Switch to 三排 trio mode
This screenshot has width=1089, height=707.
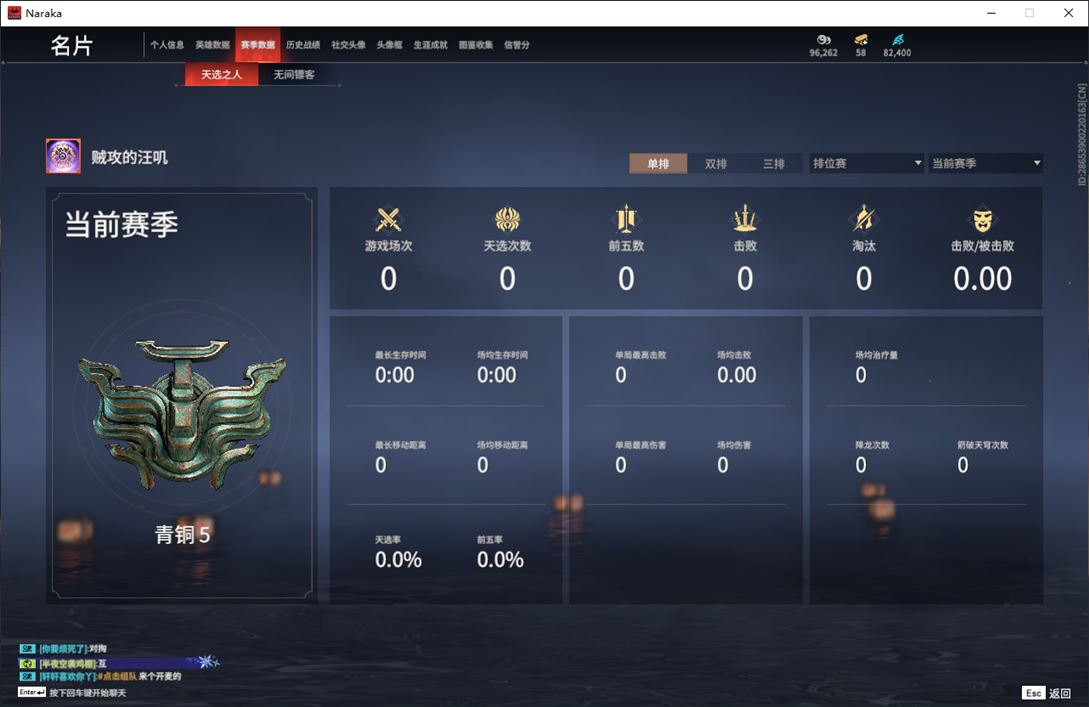[x=774, y=164]
